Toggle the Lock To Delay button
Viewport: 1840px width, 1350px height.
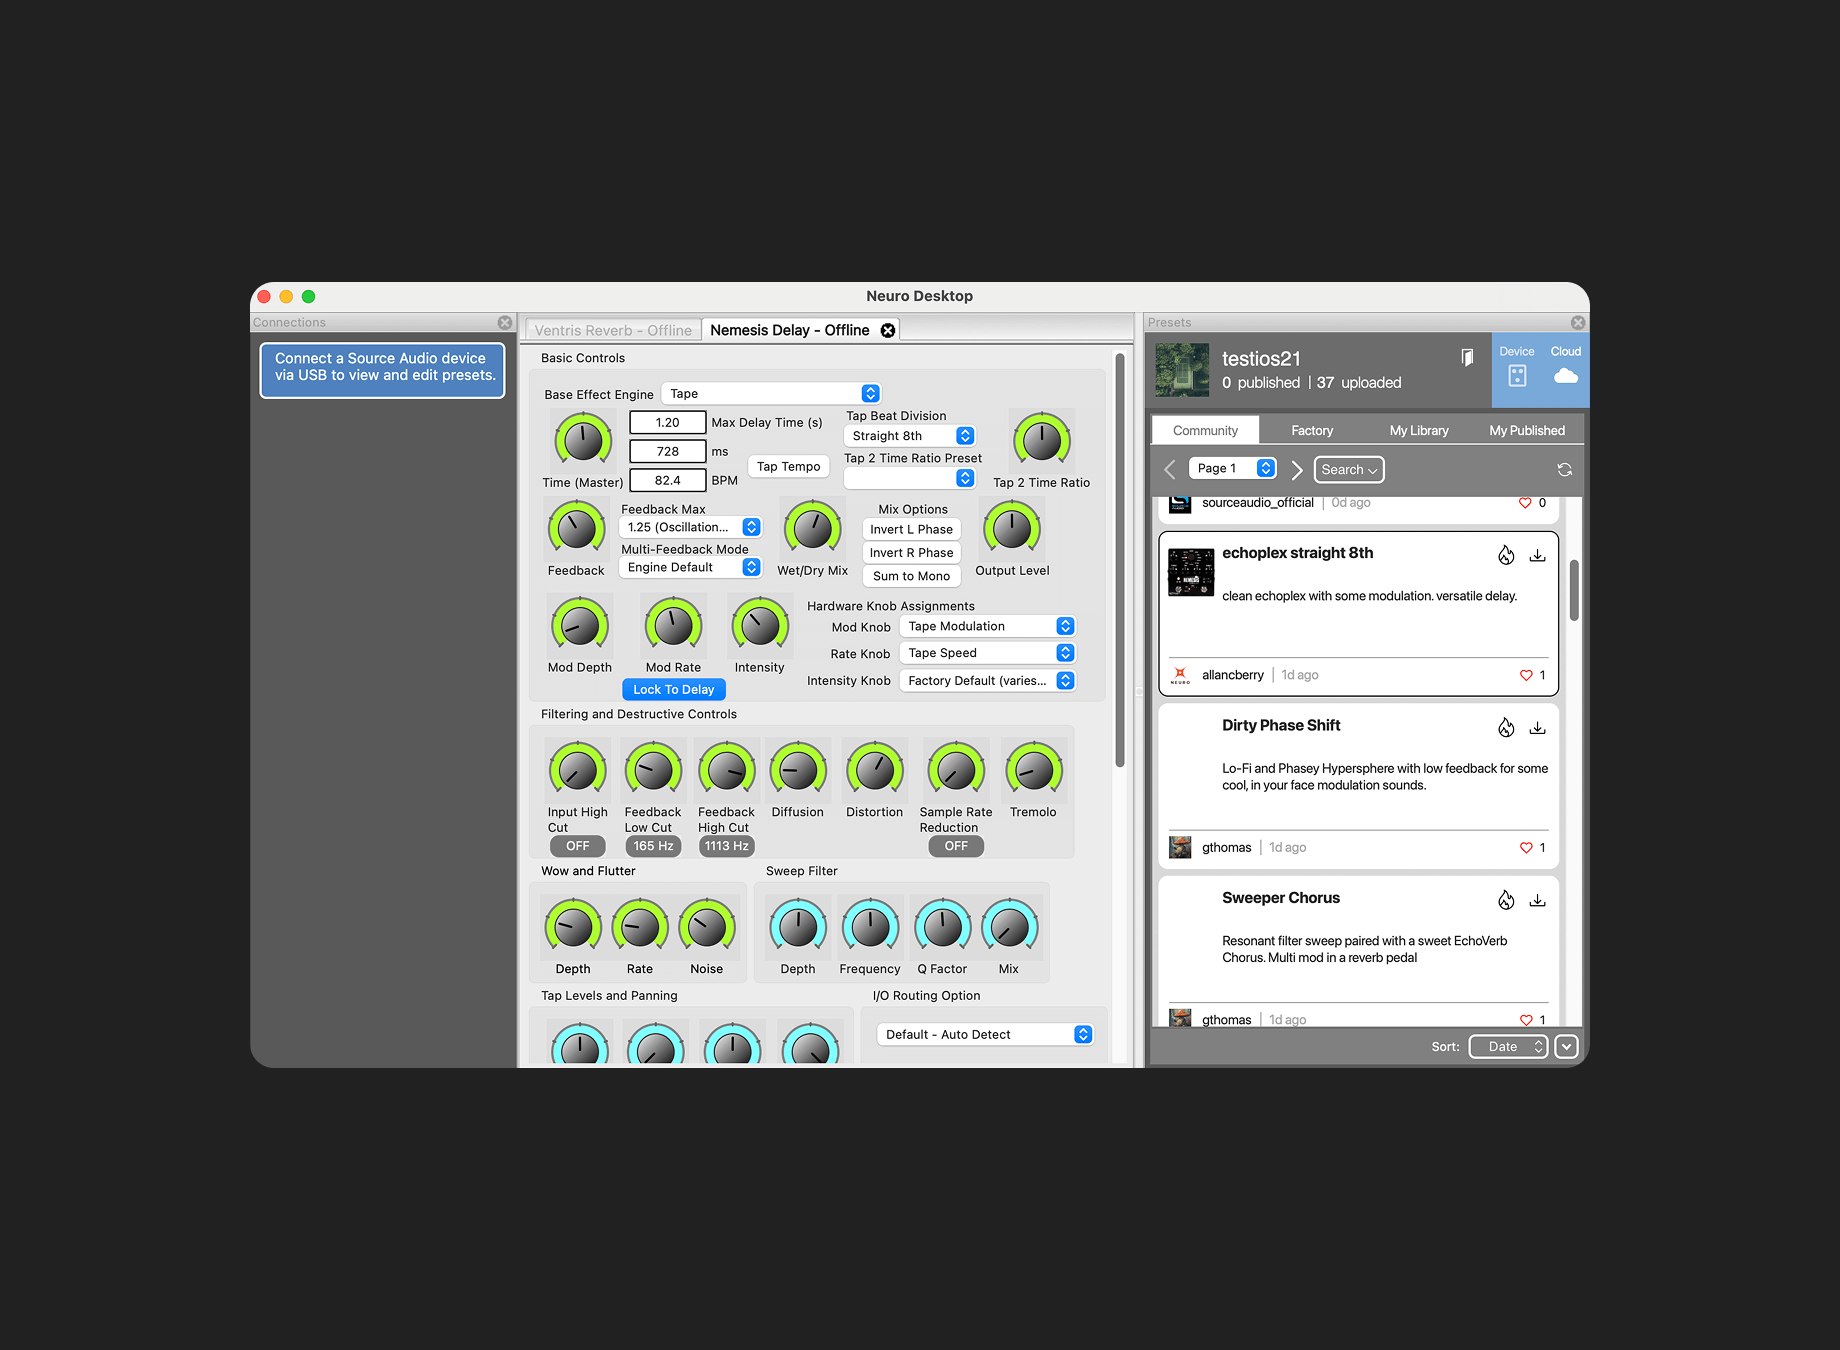(674, 690)
